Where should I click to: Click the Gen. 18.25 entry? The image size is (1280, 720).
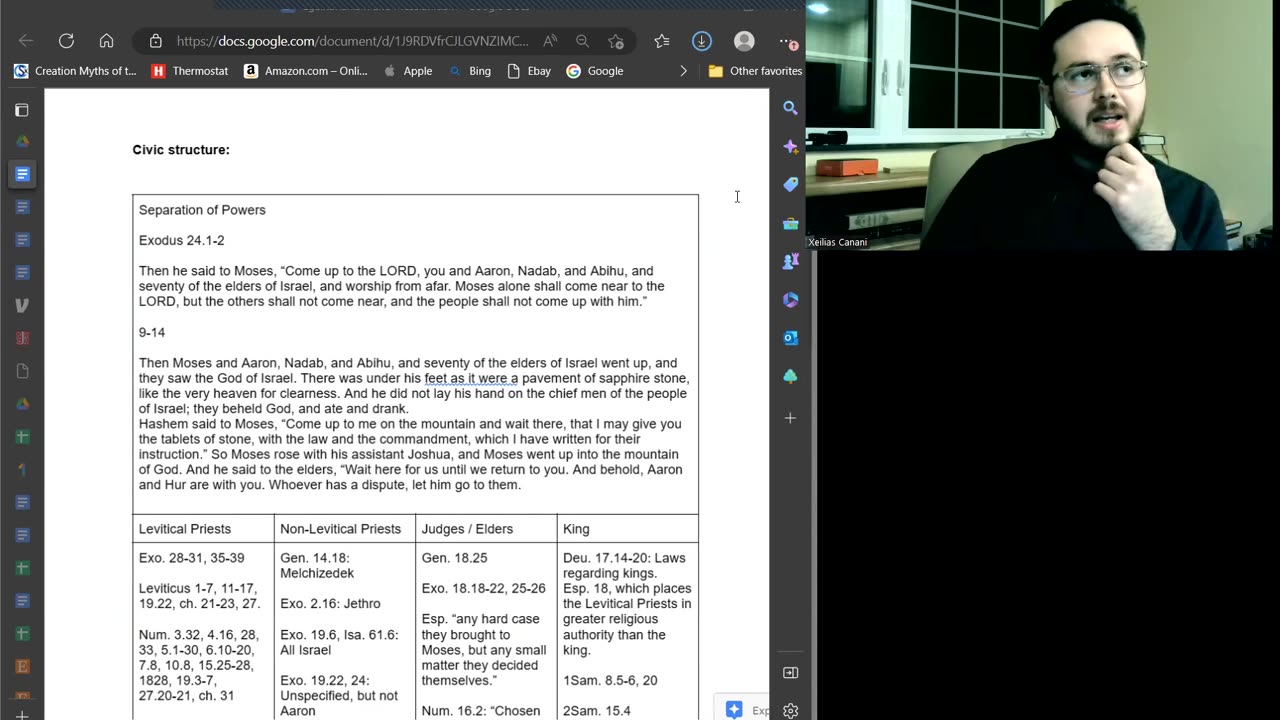tap(456, 558)
